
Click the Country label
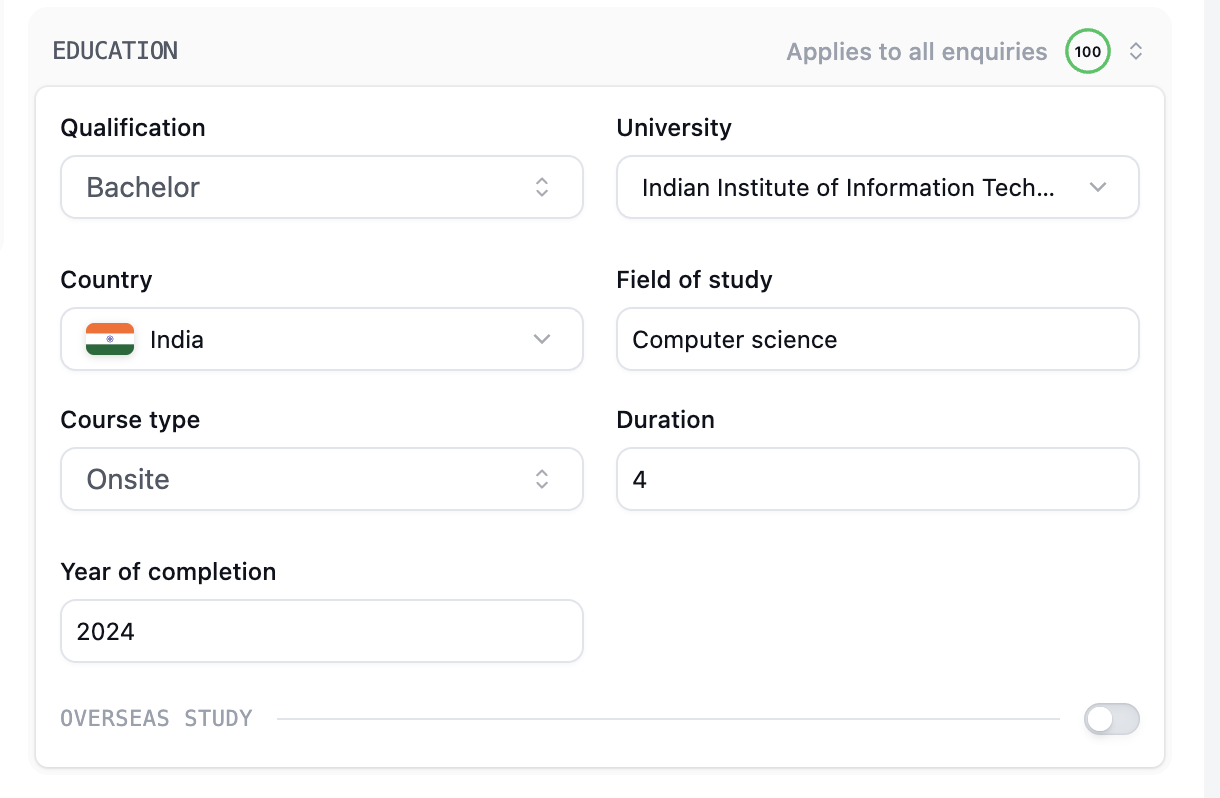click(x=107, y=280)
